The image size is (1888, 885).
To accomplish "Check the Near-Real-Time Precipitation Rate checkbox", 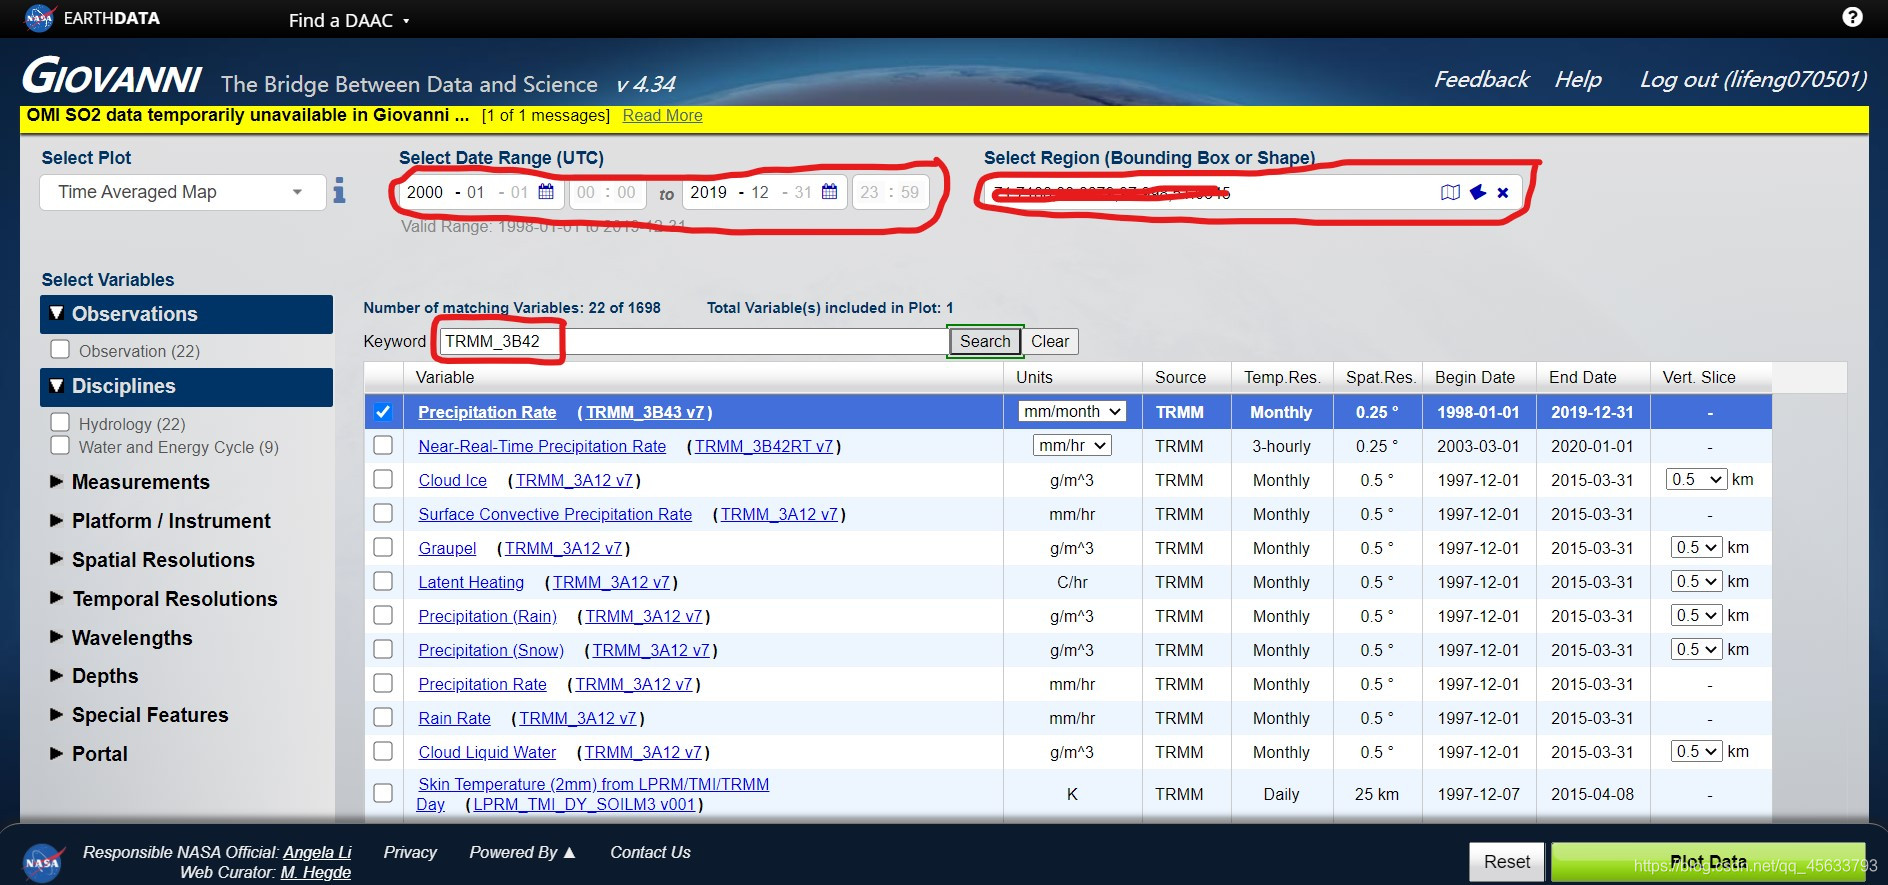I will [382, 445].
